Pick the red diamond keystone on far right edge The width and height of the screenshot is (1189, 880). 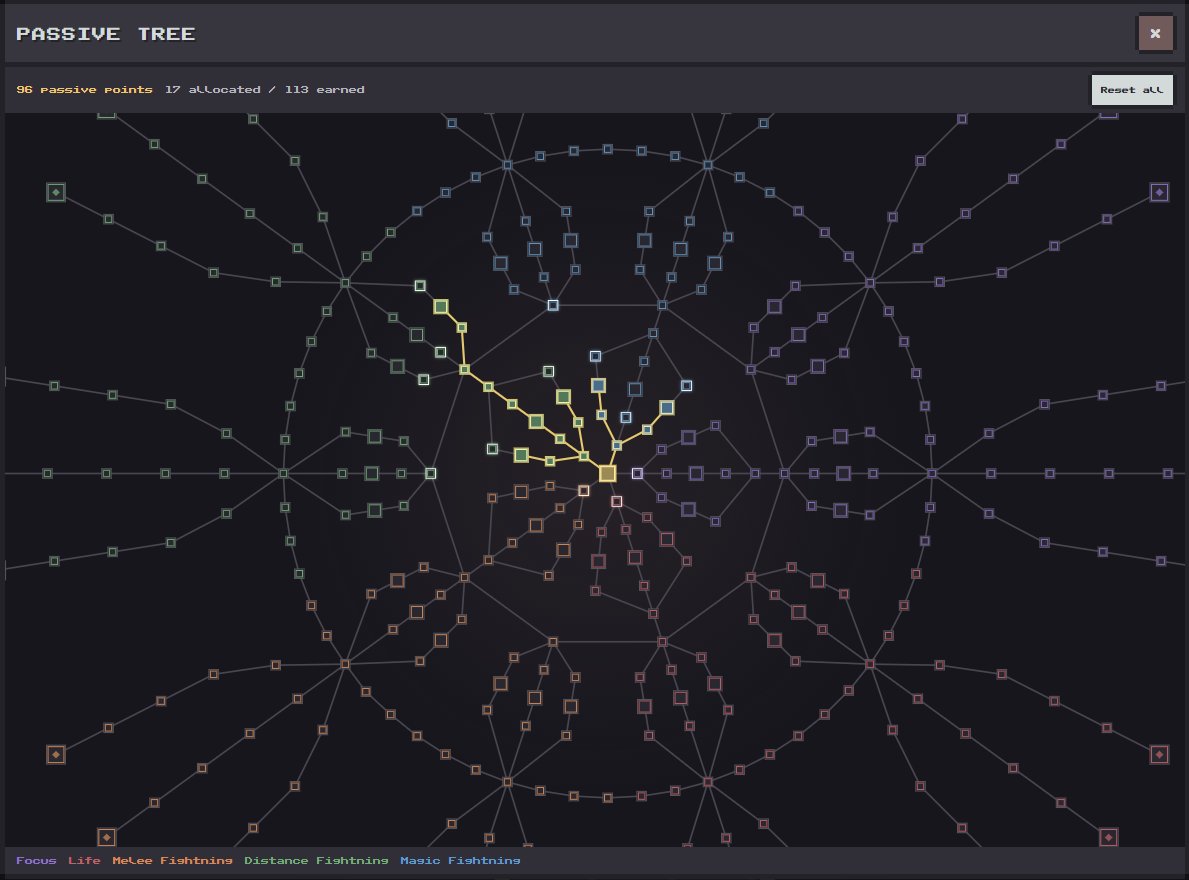(x=1159, y=754)
